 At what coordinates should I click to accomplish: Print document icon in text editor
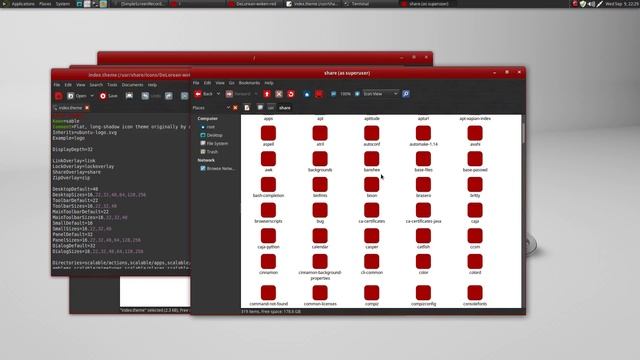tap(129, 96)
